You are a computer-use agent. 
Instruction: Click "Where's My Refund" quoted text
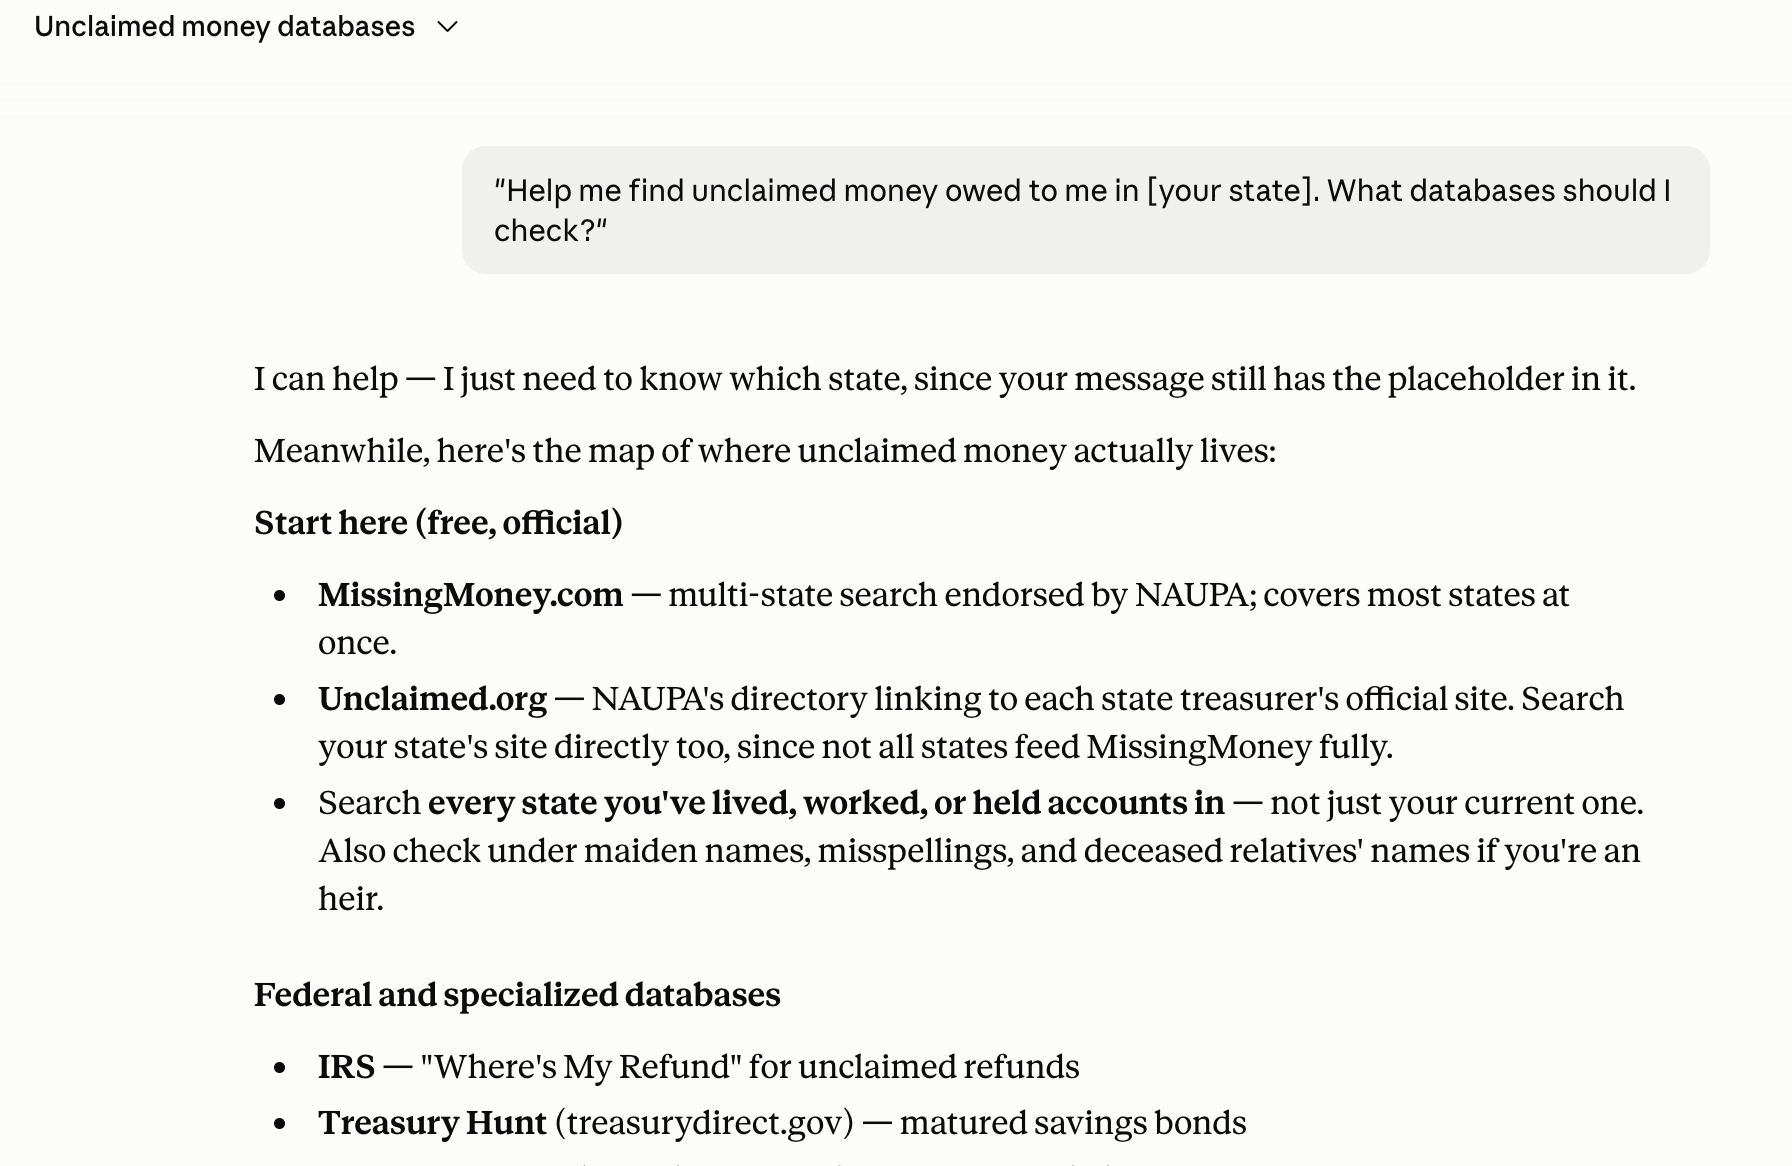(581, 1067)
